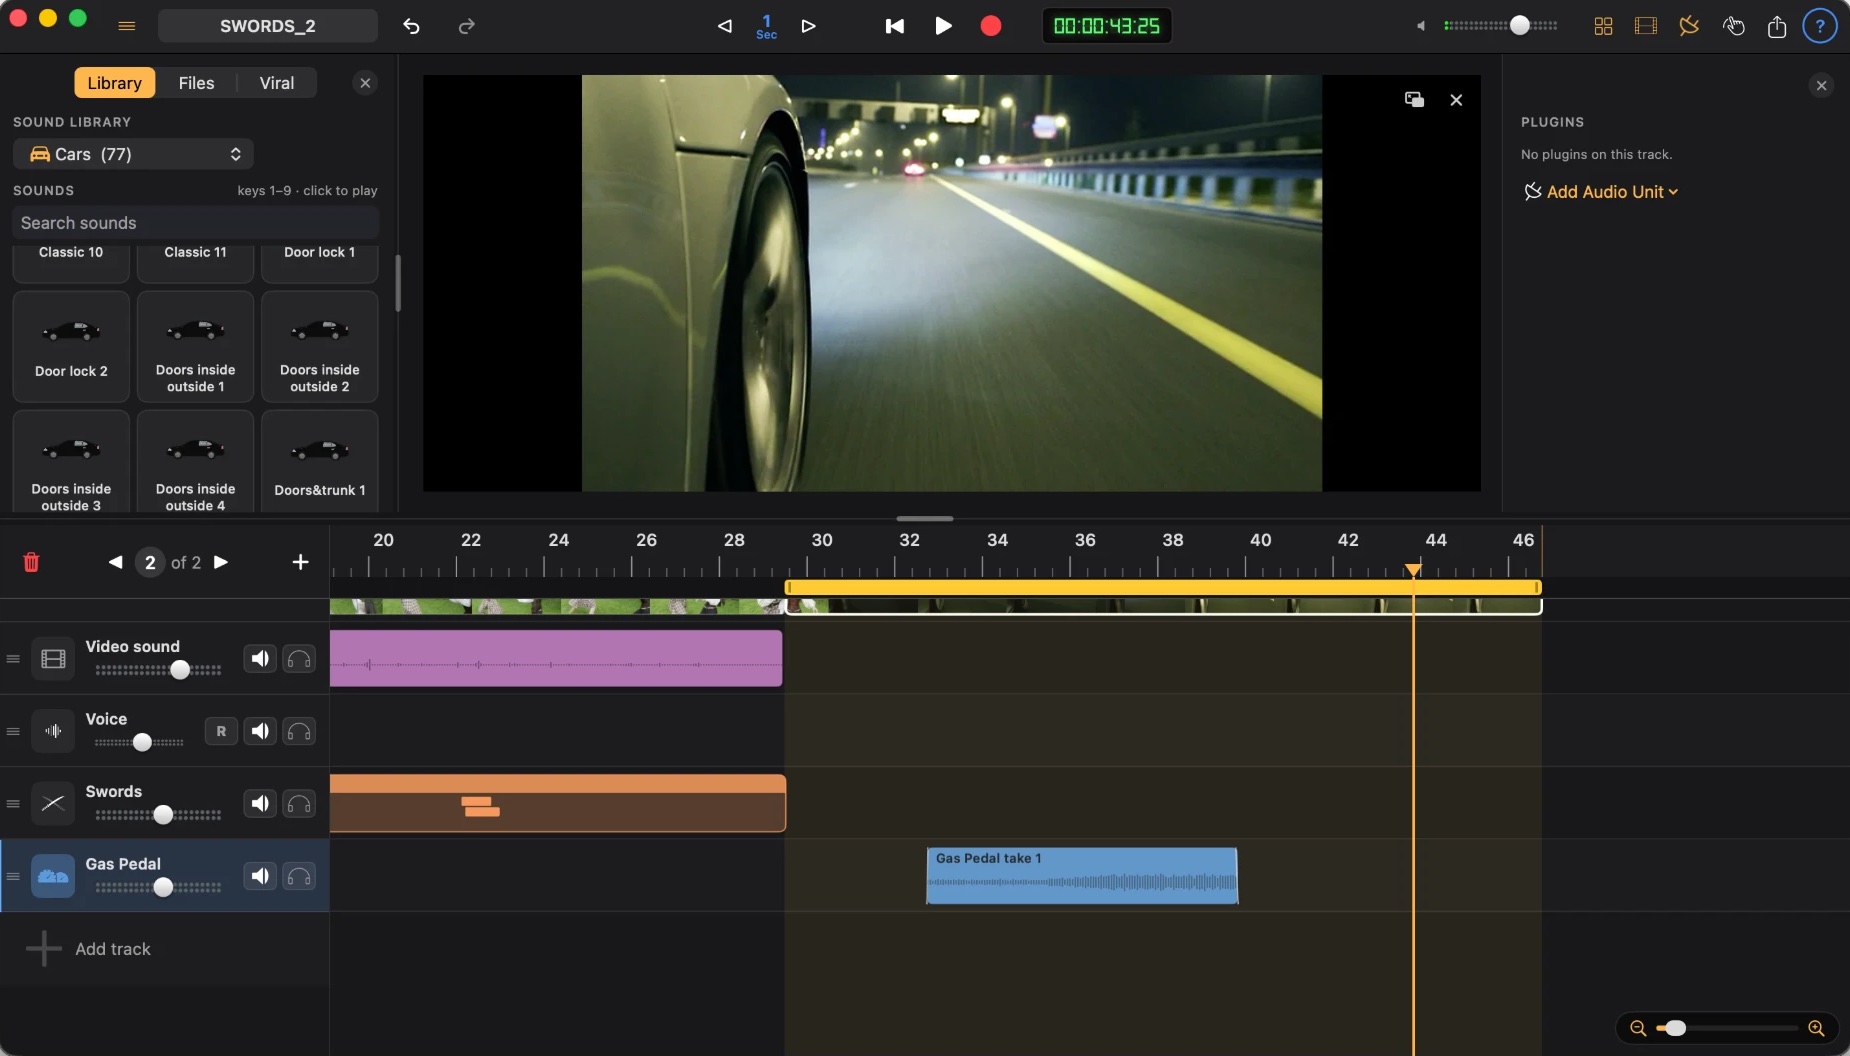Image resolution: width=1850 pixels, height=1056 pixels.
Task: Click the red record button
Action: click(x=991, y=26)
